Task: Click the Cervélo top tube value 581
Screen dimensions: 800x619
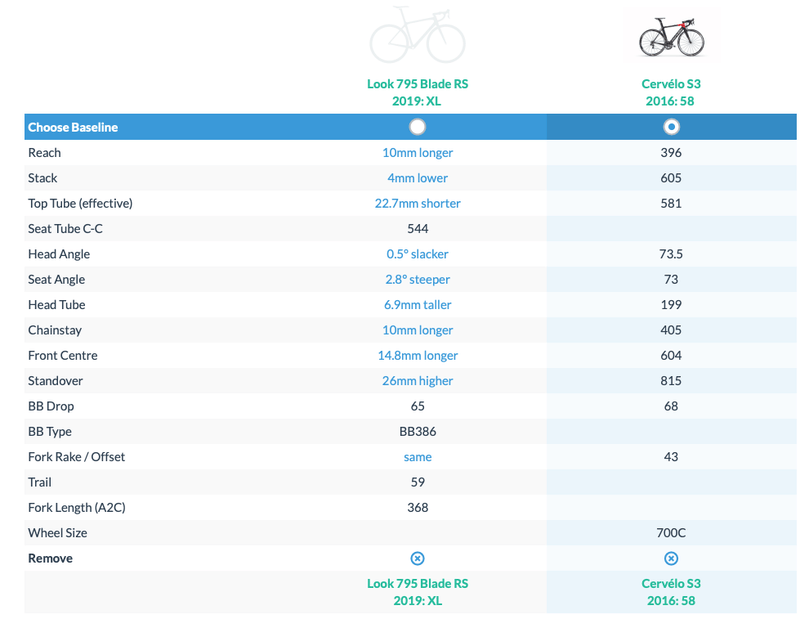Action: (671, 203)
